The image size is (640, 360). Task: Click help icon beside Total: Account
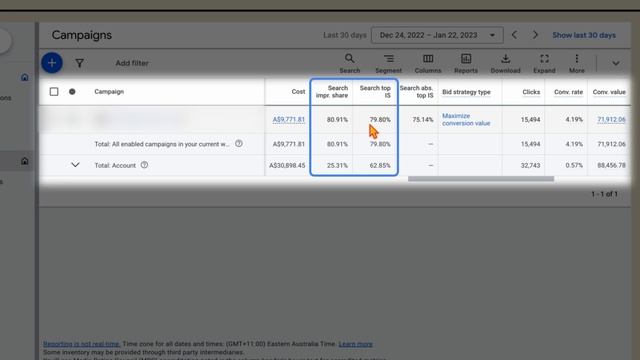[144, 165]
